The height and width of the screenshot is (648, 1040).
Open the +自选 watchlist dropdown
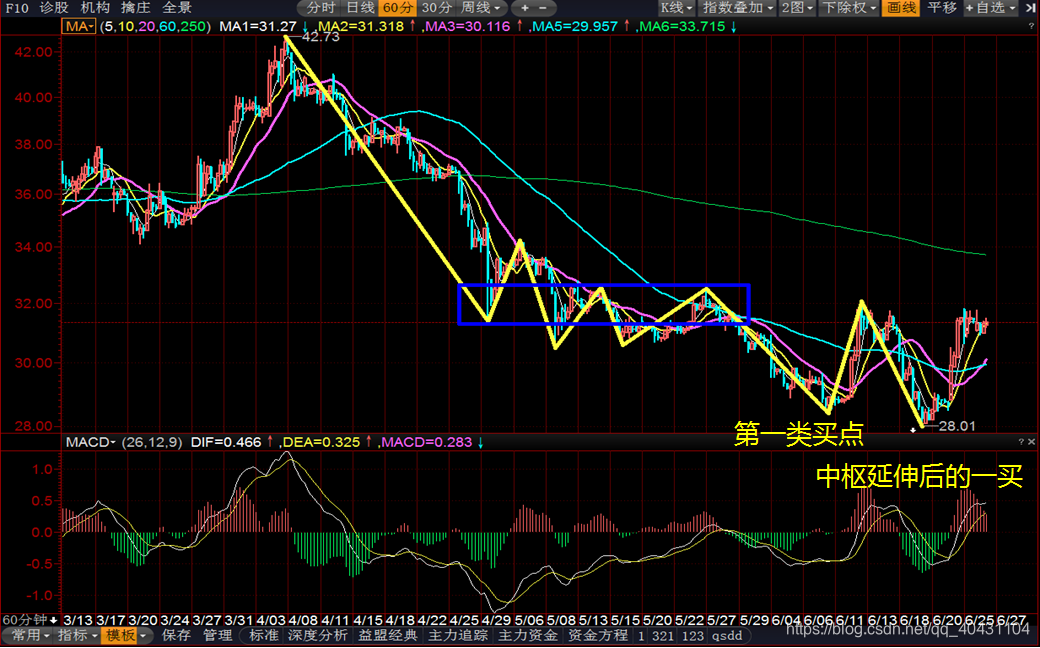[x=990, y=8]
